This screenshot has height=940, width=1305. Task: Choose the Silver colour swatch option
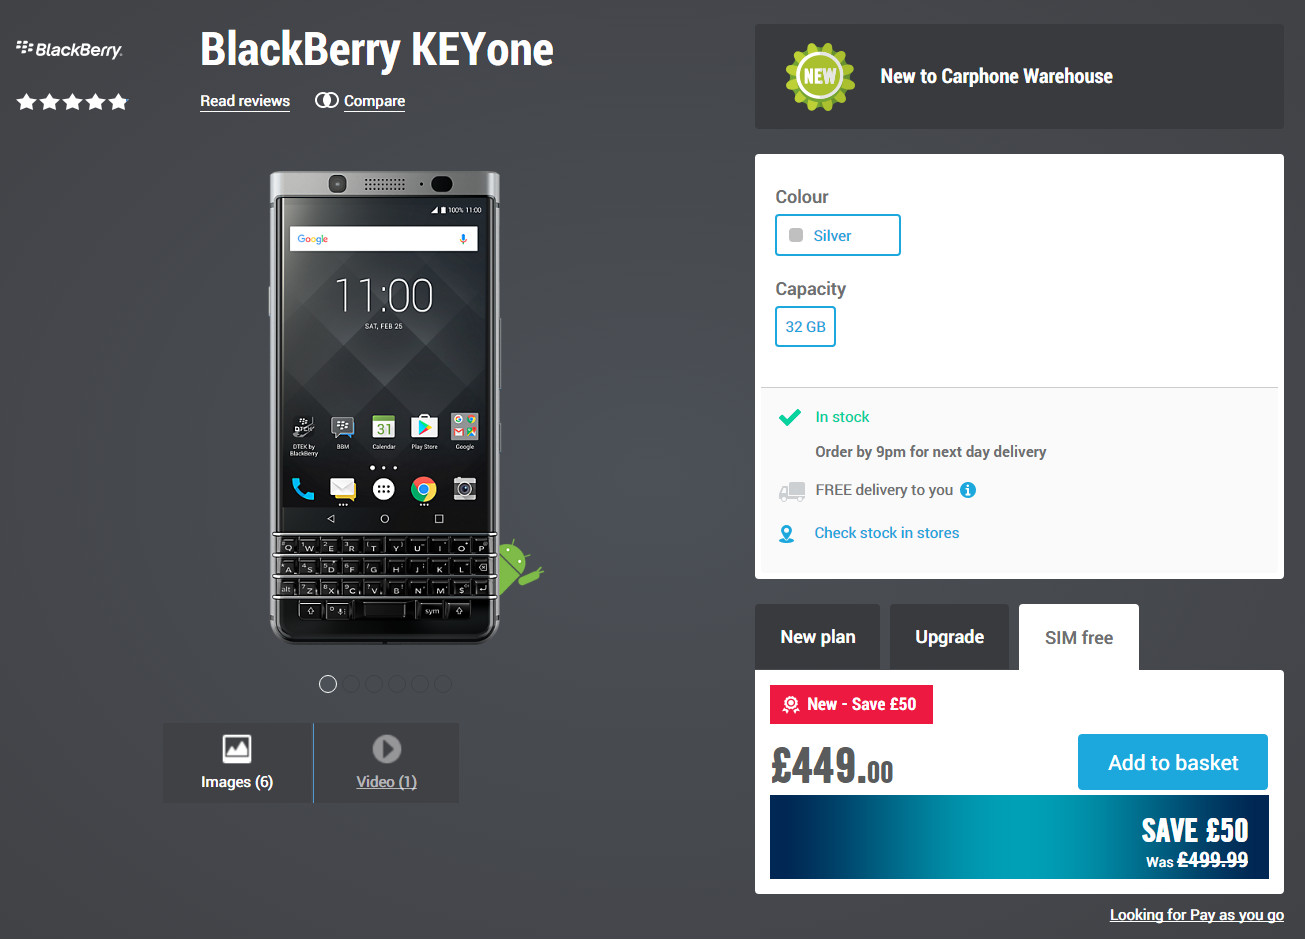(838, 235)
